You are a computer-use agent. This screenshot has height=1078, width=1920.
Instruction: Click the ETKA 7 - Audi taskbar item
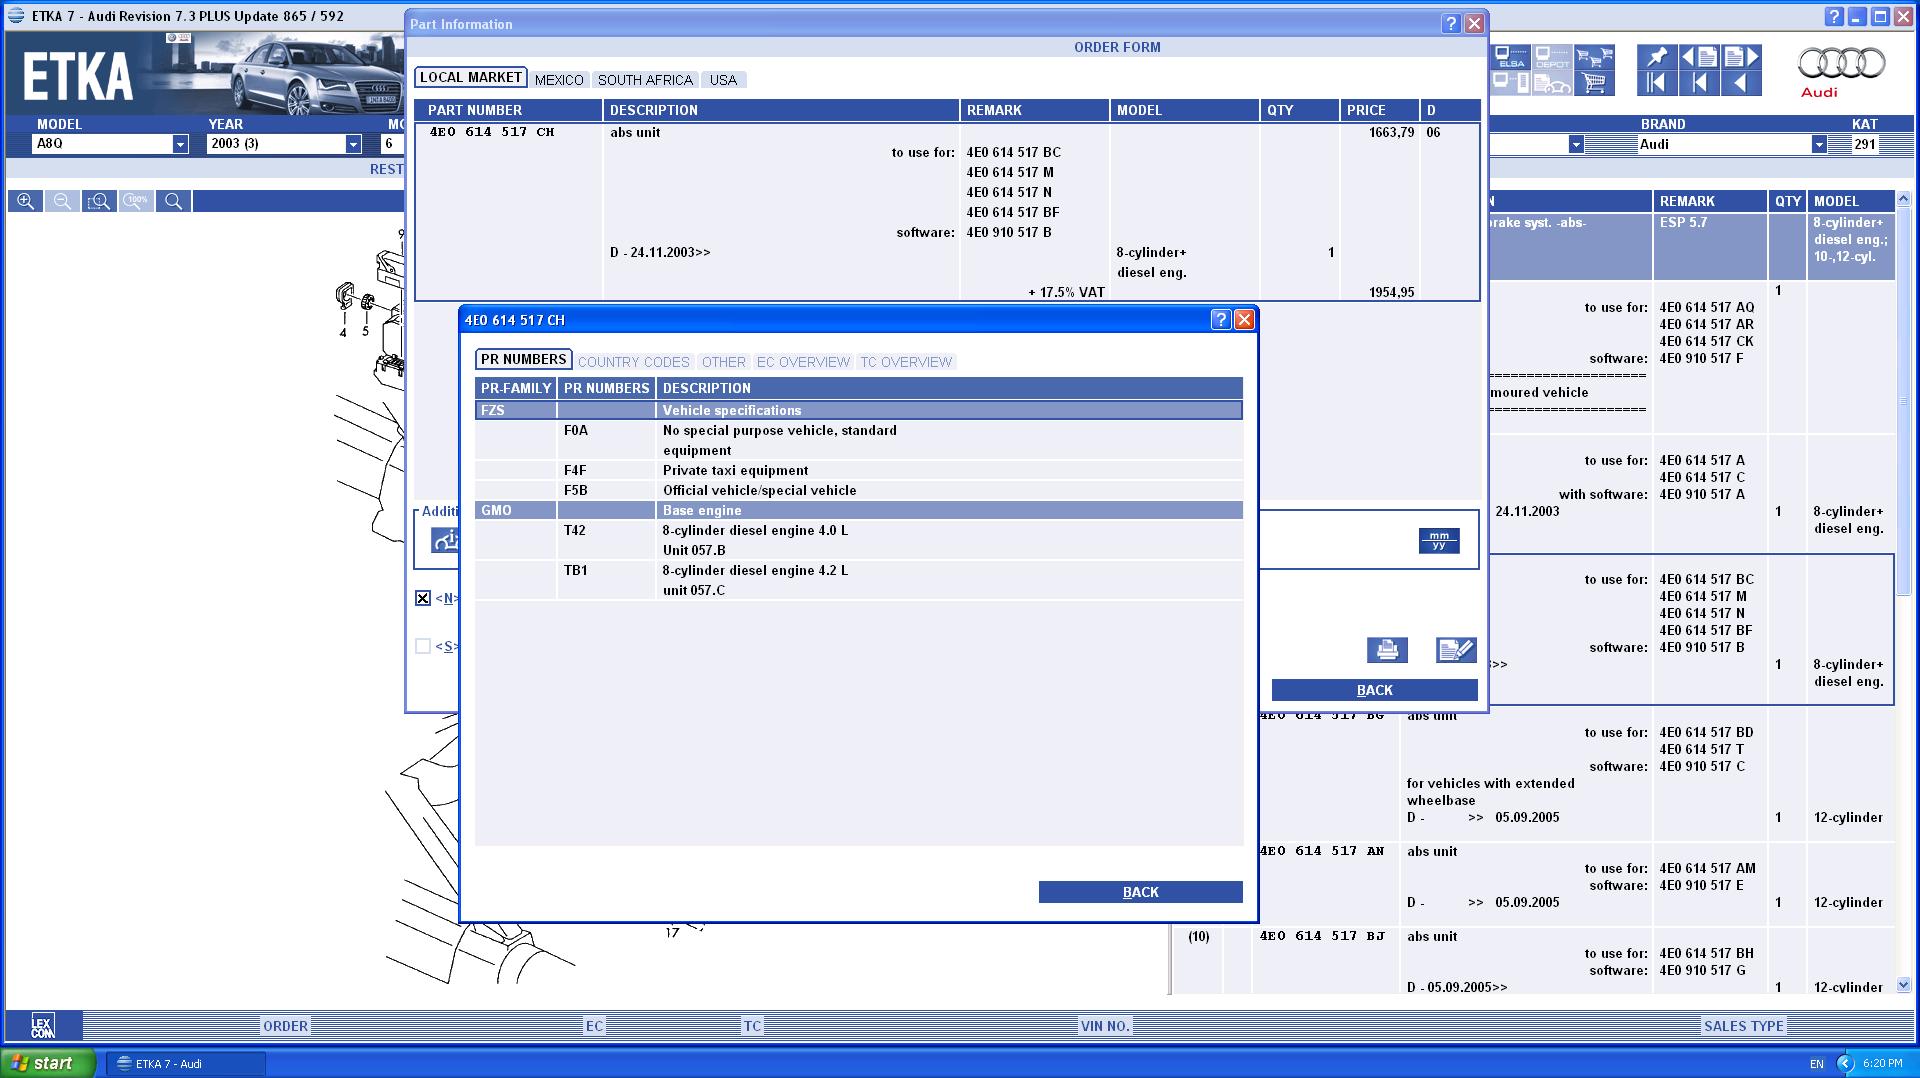pyautogui.click(x=186, y=1064)
